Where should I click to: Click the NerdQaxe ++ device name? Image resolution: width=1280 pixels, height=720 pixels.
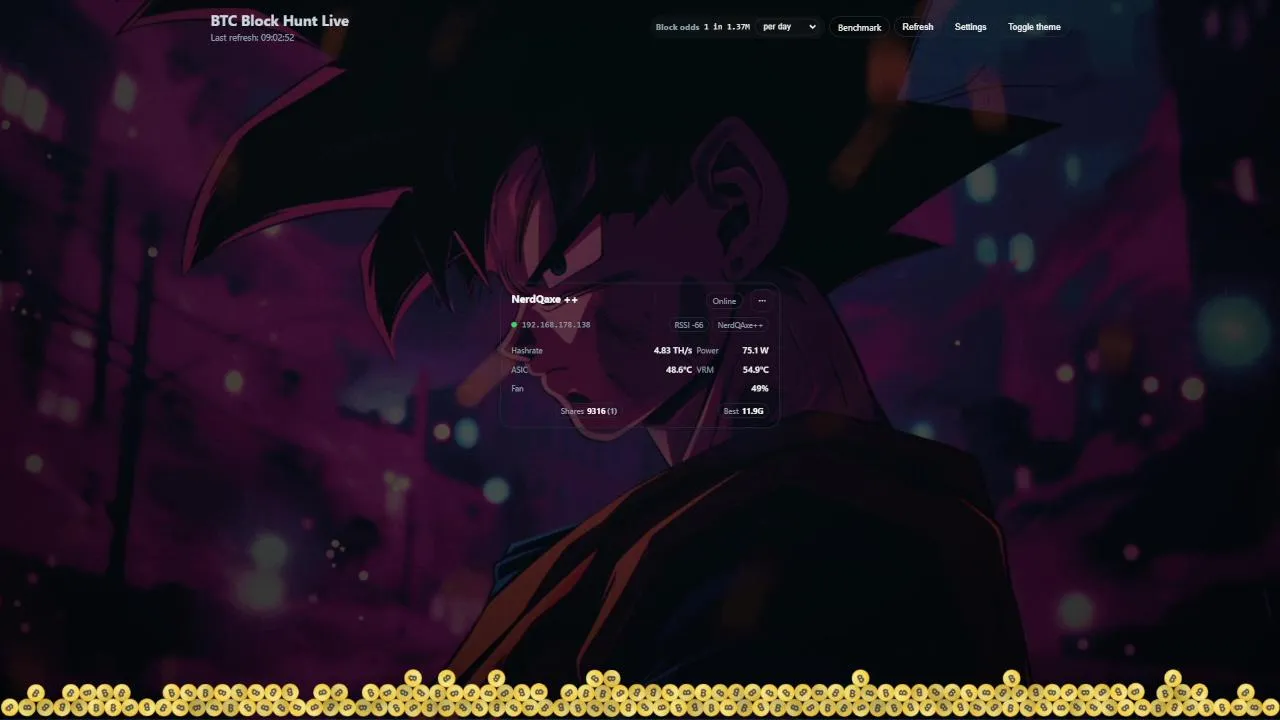tap(544, 299)
